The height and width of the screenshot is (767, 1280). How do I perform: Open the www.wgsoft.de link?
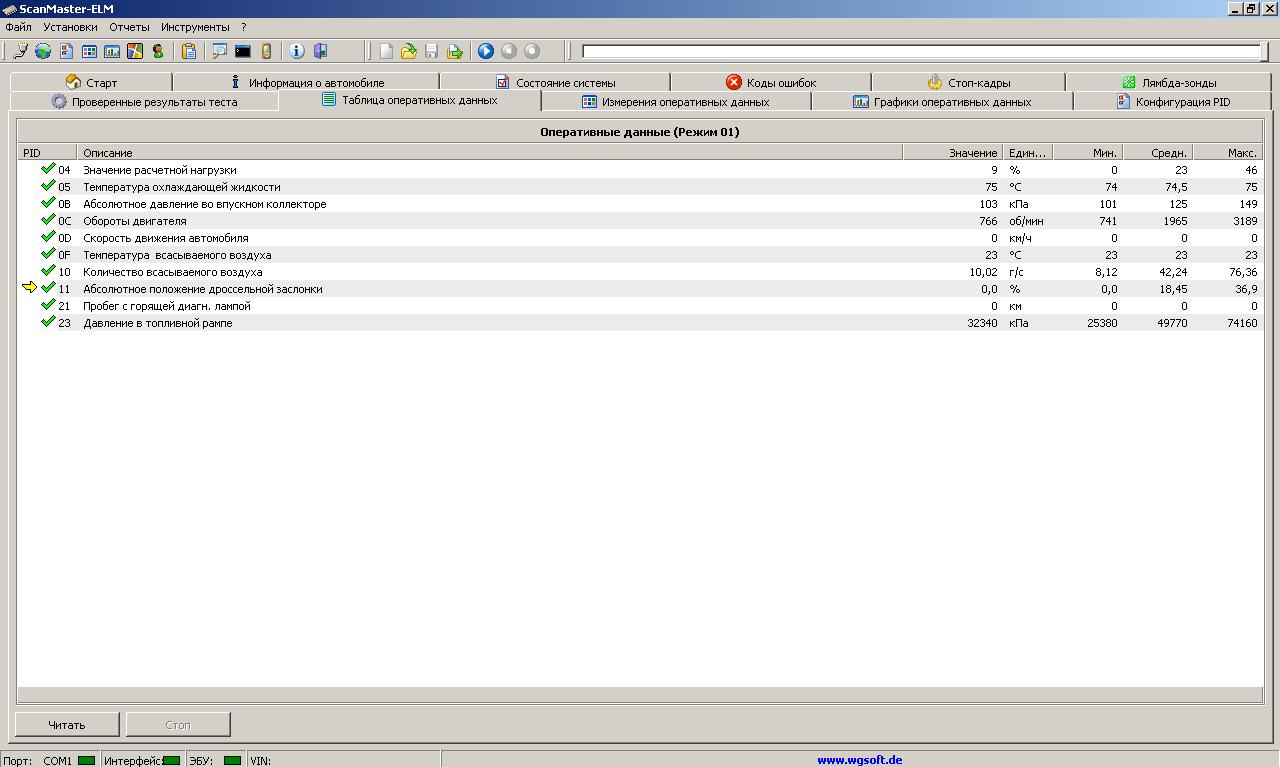pos(860,760)
